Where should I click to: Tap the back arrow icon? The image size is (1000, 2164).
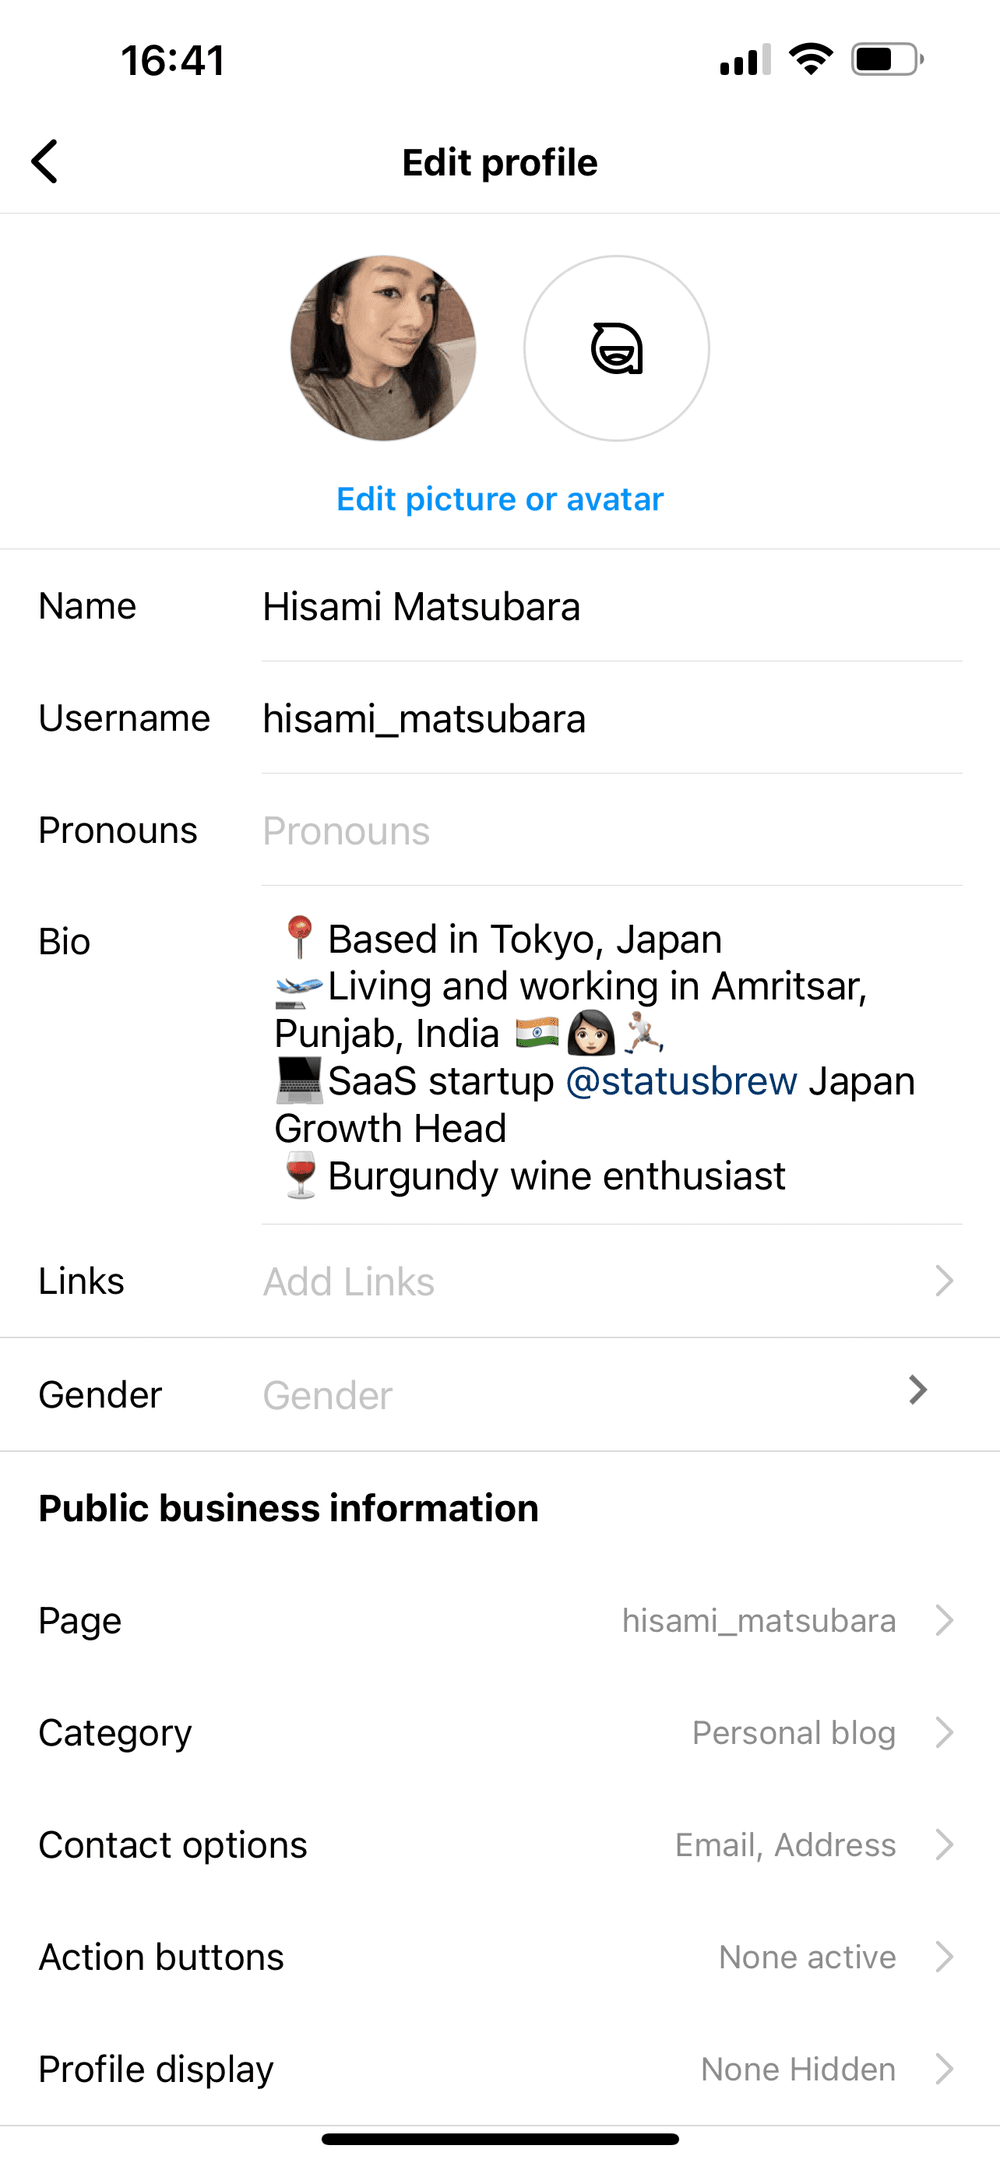tap(45, 161)
